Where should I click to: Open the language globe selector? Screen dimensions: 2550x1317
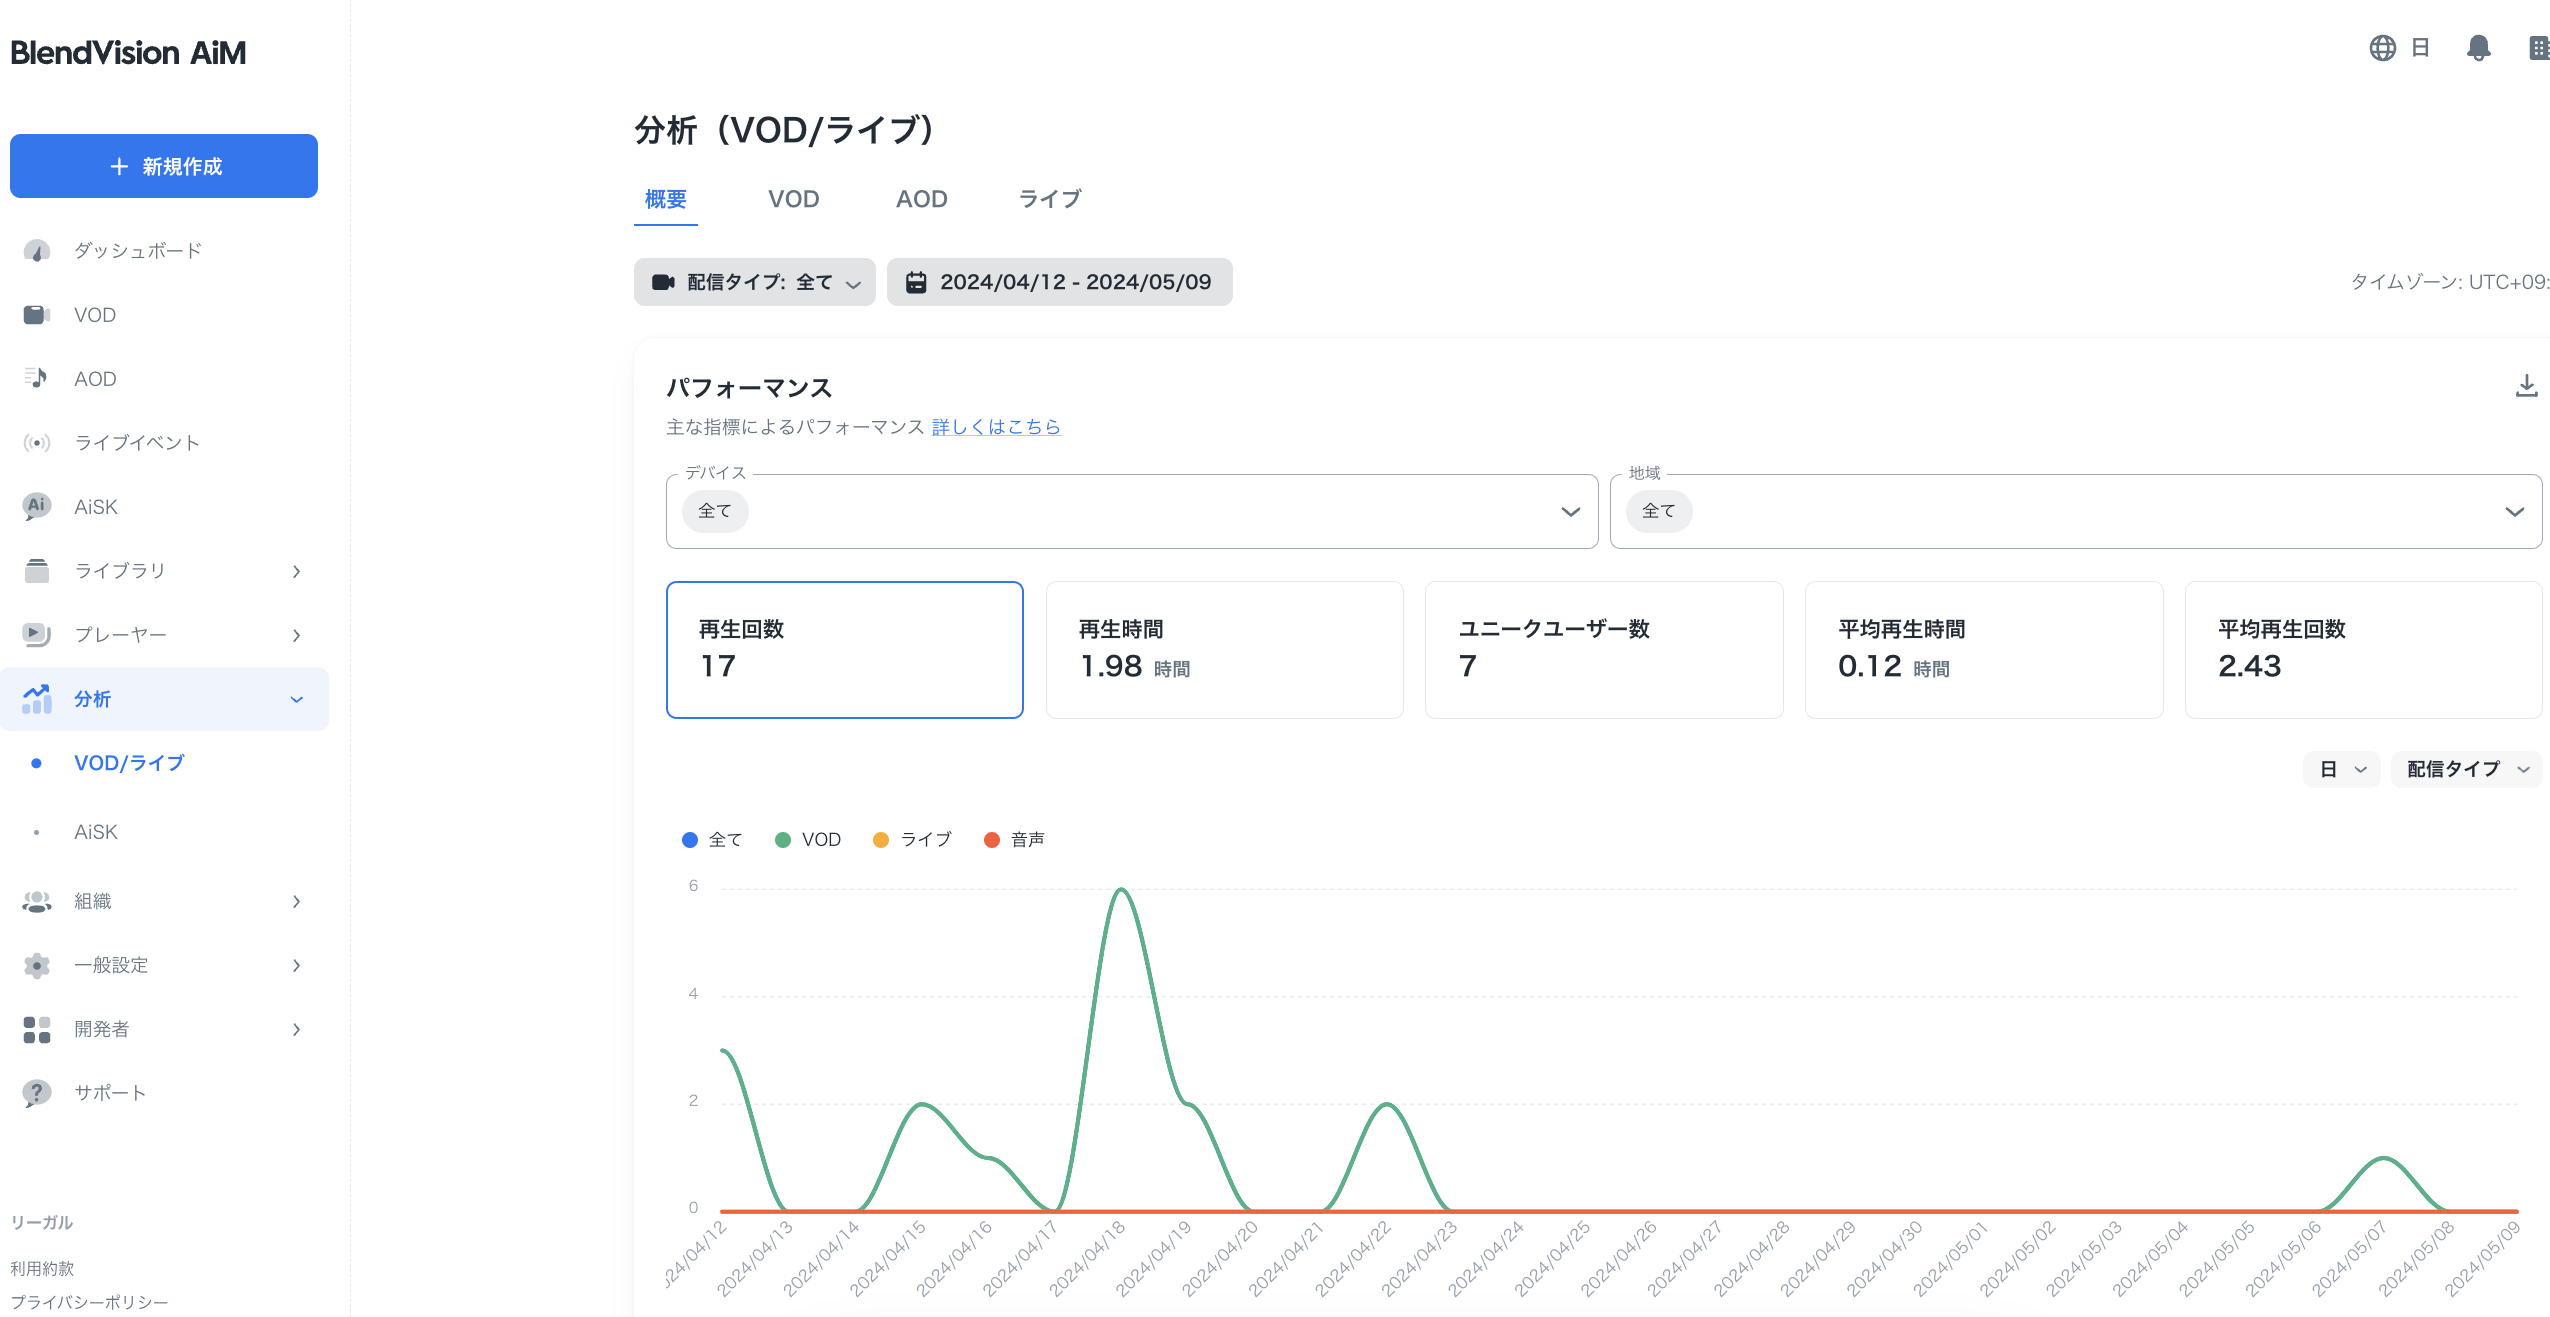click(2383, 48)
